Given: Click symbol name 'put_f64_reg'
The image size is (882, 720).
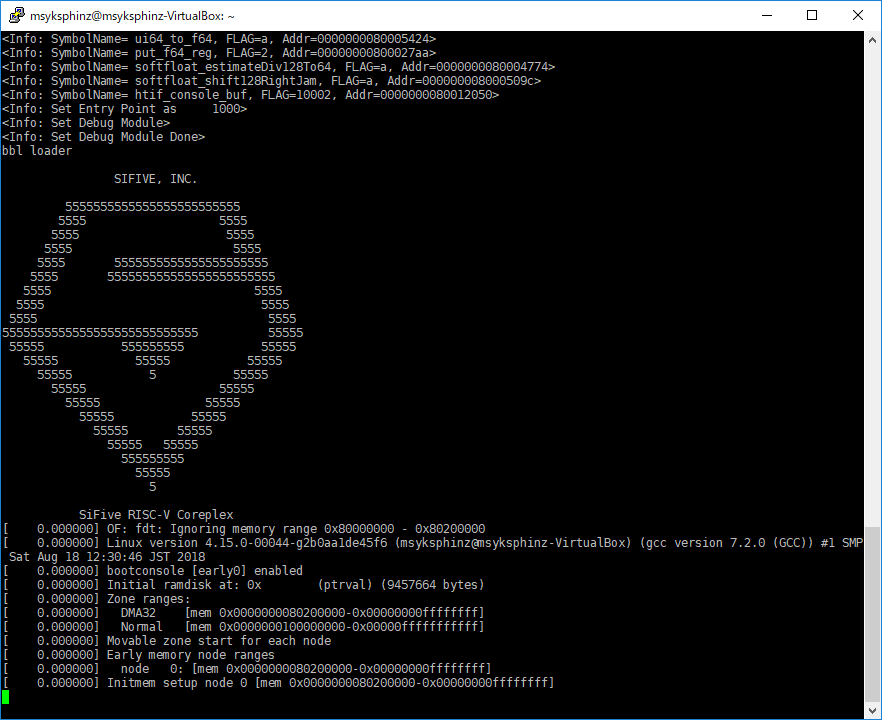Looking at the screenshot, I should (173, 53).
